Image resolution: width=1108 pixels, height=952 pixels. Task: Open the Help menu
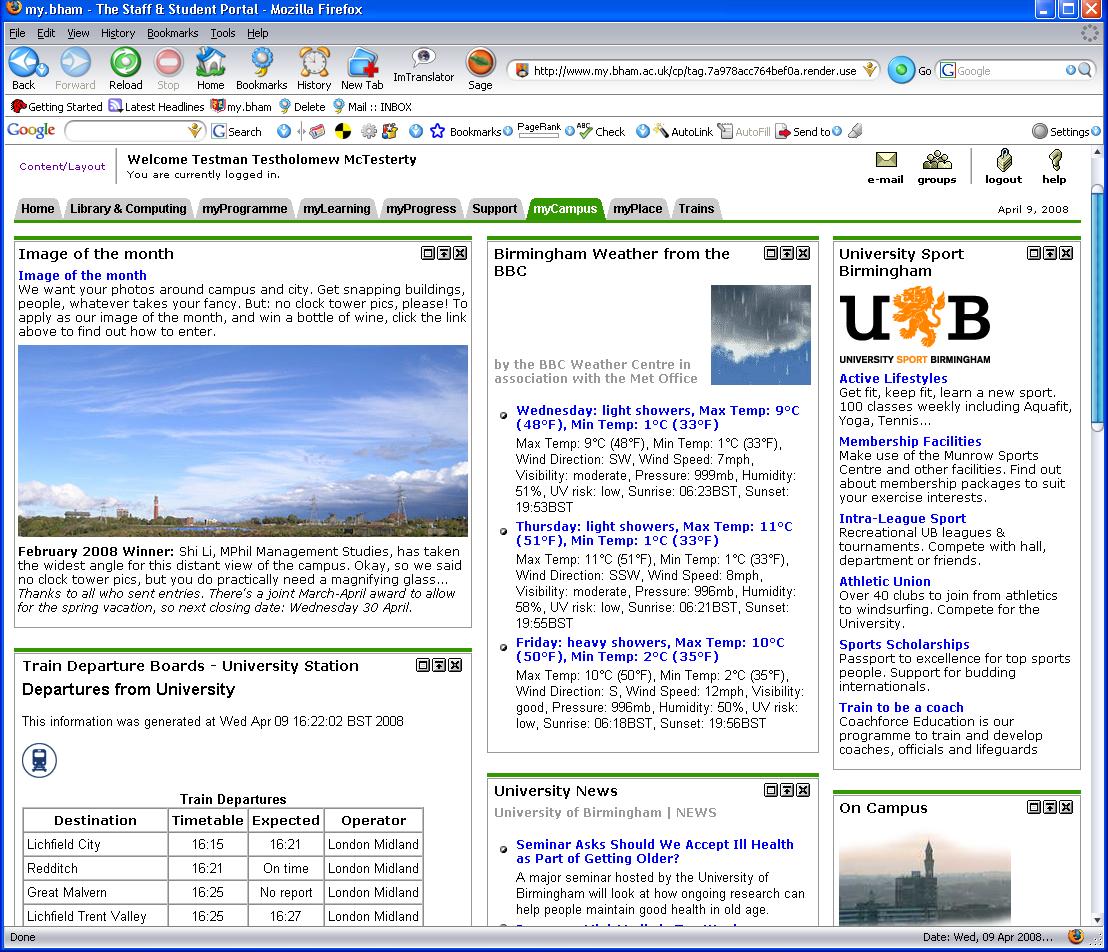coord(257,33)
